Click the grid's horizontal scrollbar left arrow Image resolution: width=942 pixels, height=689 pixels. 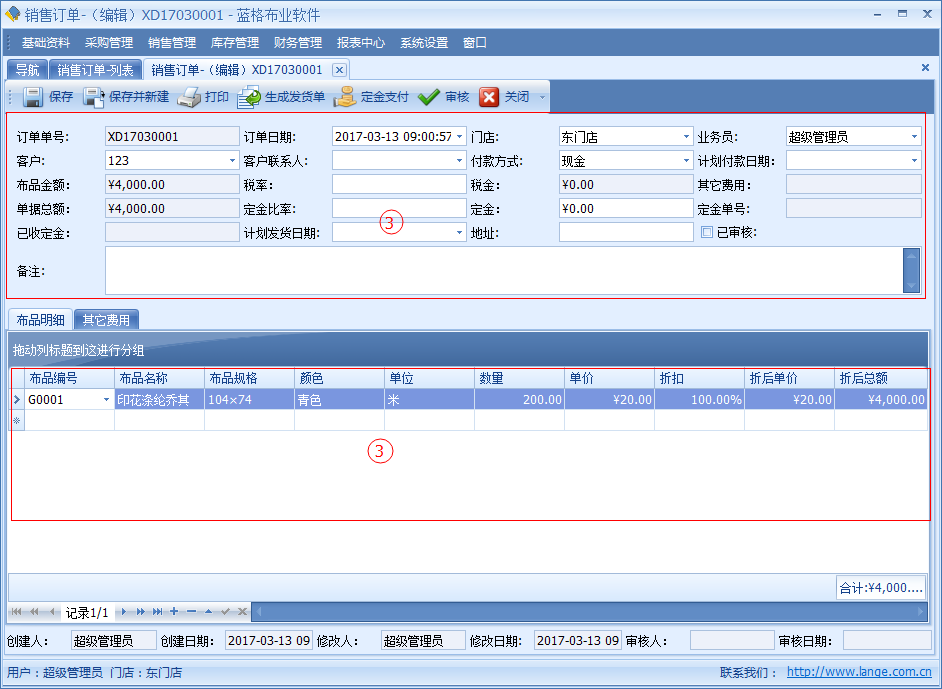[x=257, y=611]
